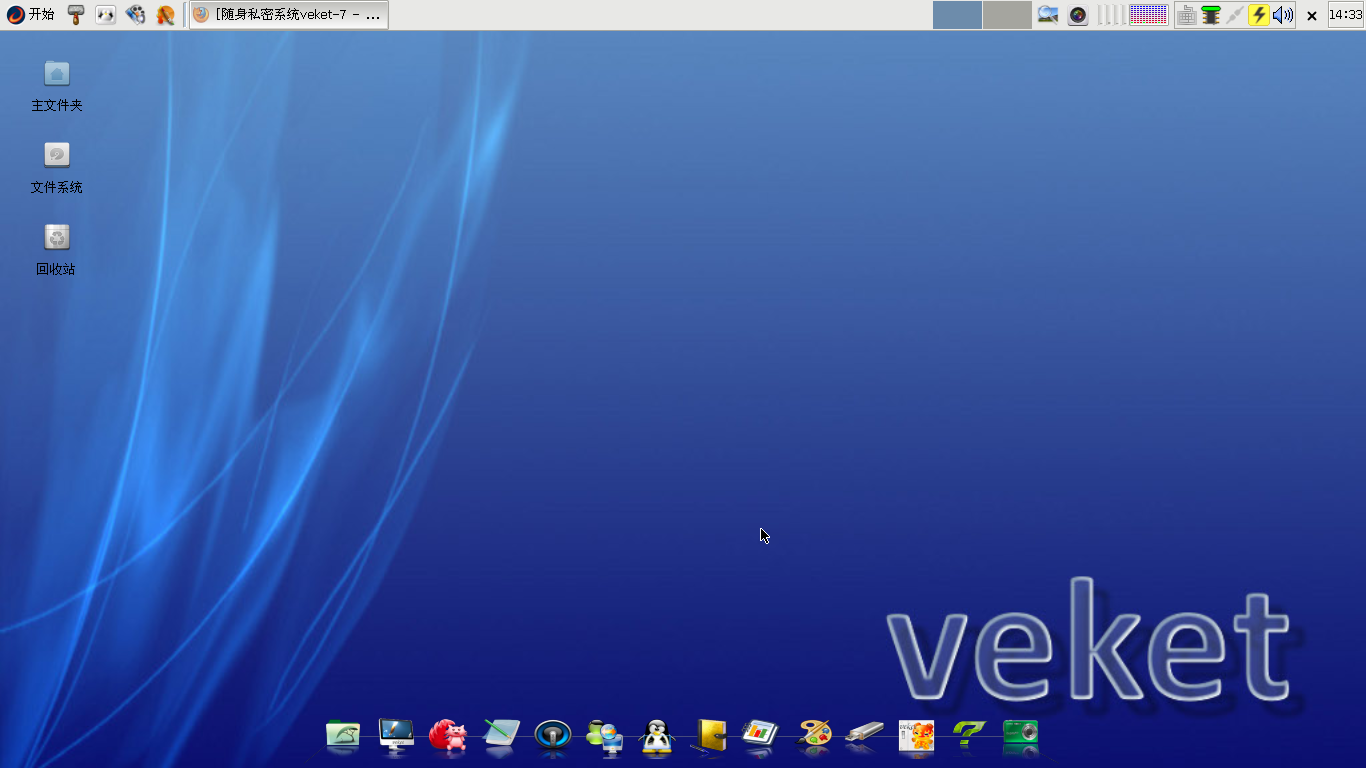Click the green memory chip tray icon
This screenshot has width=1366, height=768.
coord(1211,15)
